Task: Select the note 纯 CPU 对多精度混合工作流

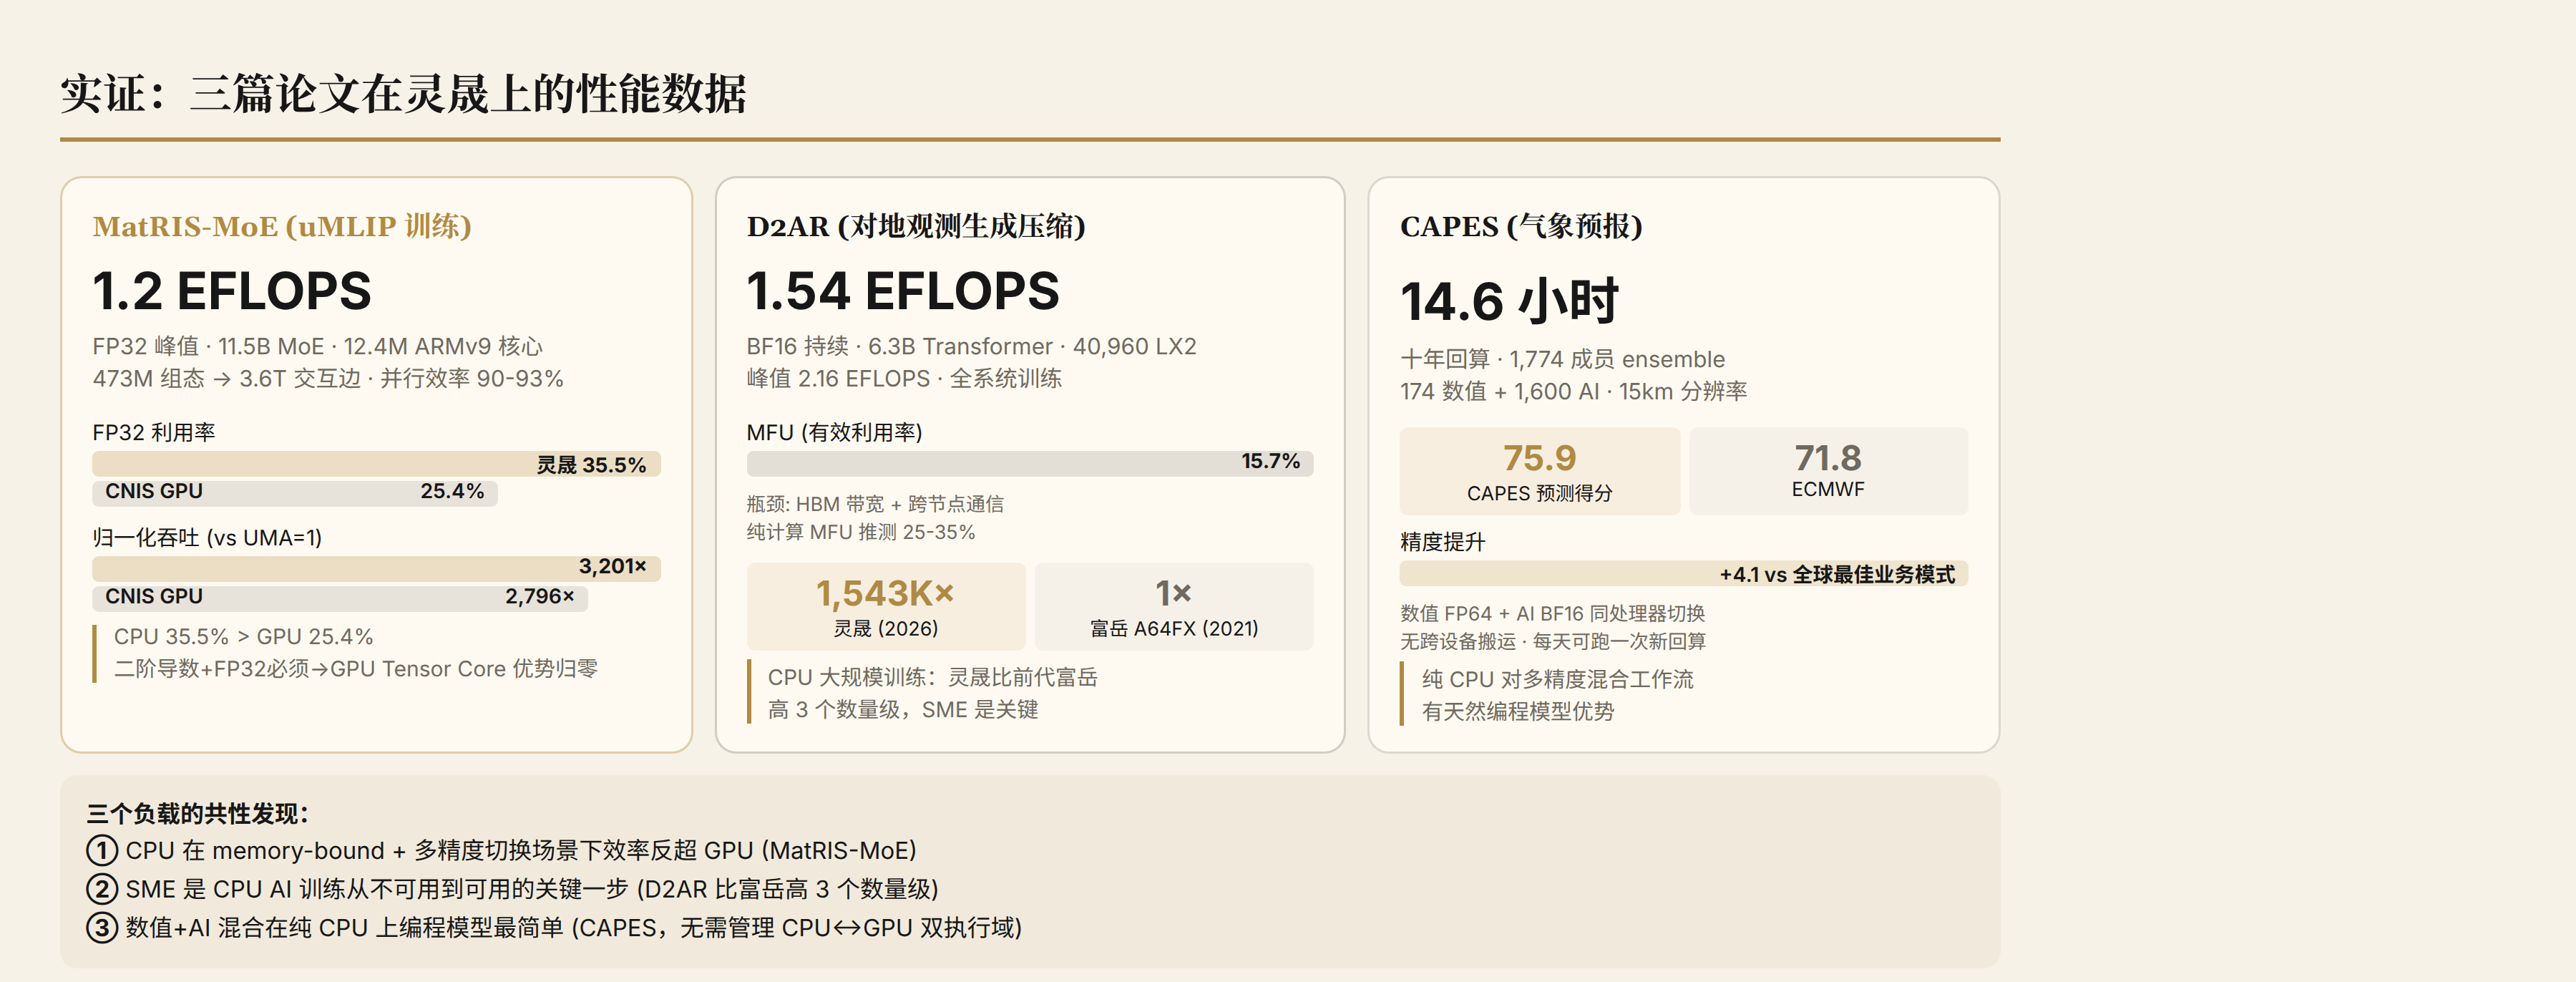Action: (x=1558, y=679)
